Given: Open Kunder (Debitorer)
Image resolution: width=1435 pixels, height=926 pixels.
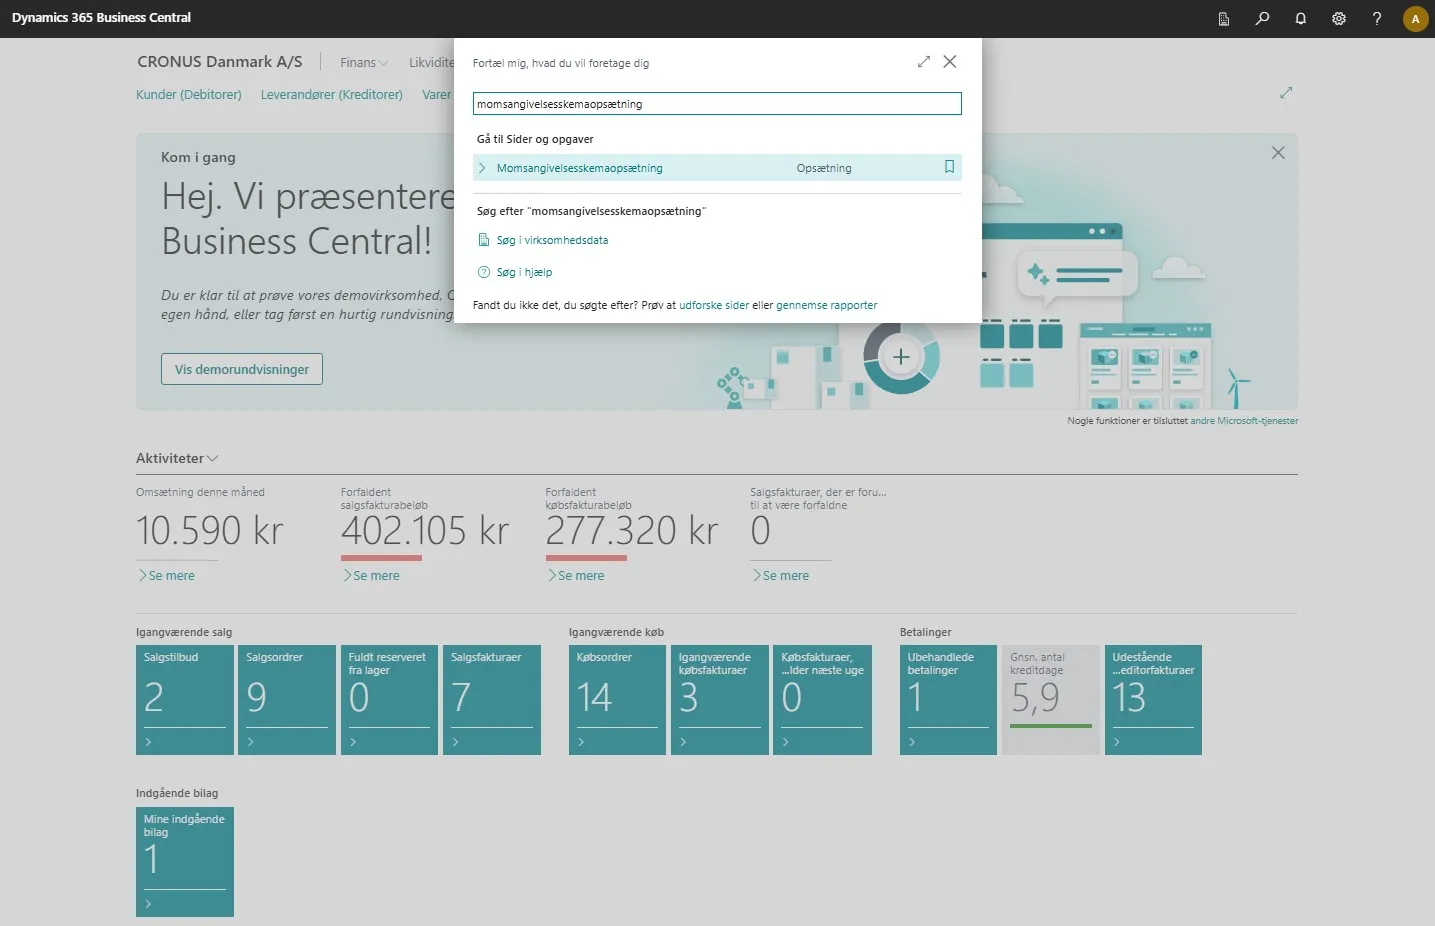Looking at the screenshot, I should 189,95.
